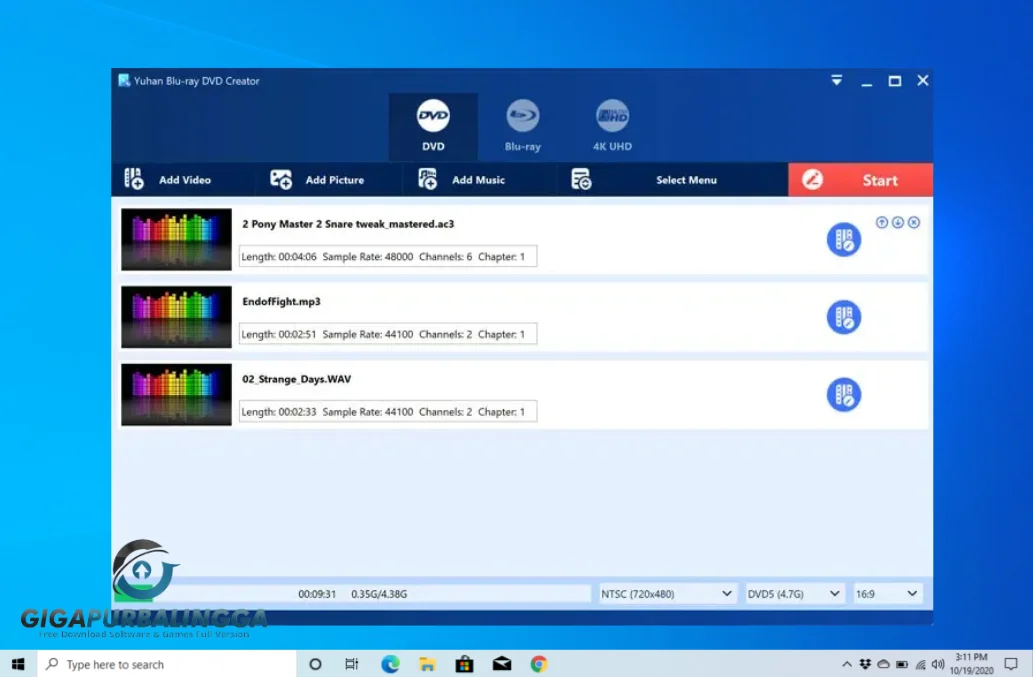This screenshot has height=677, width=1033.
Task: Start burning with the red Start button
Action: (x=860, y=180)
